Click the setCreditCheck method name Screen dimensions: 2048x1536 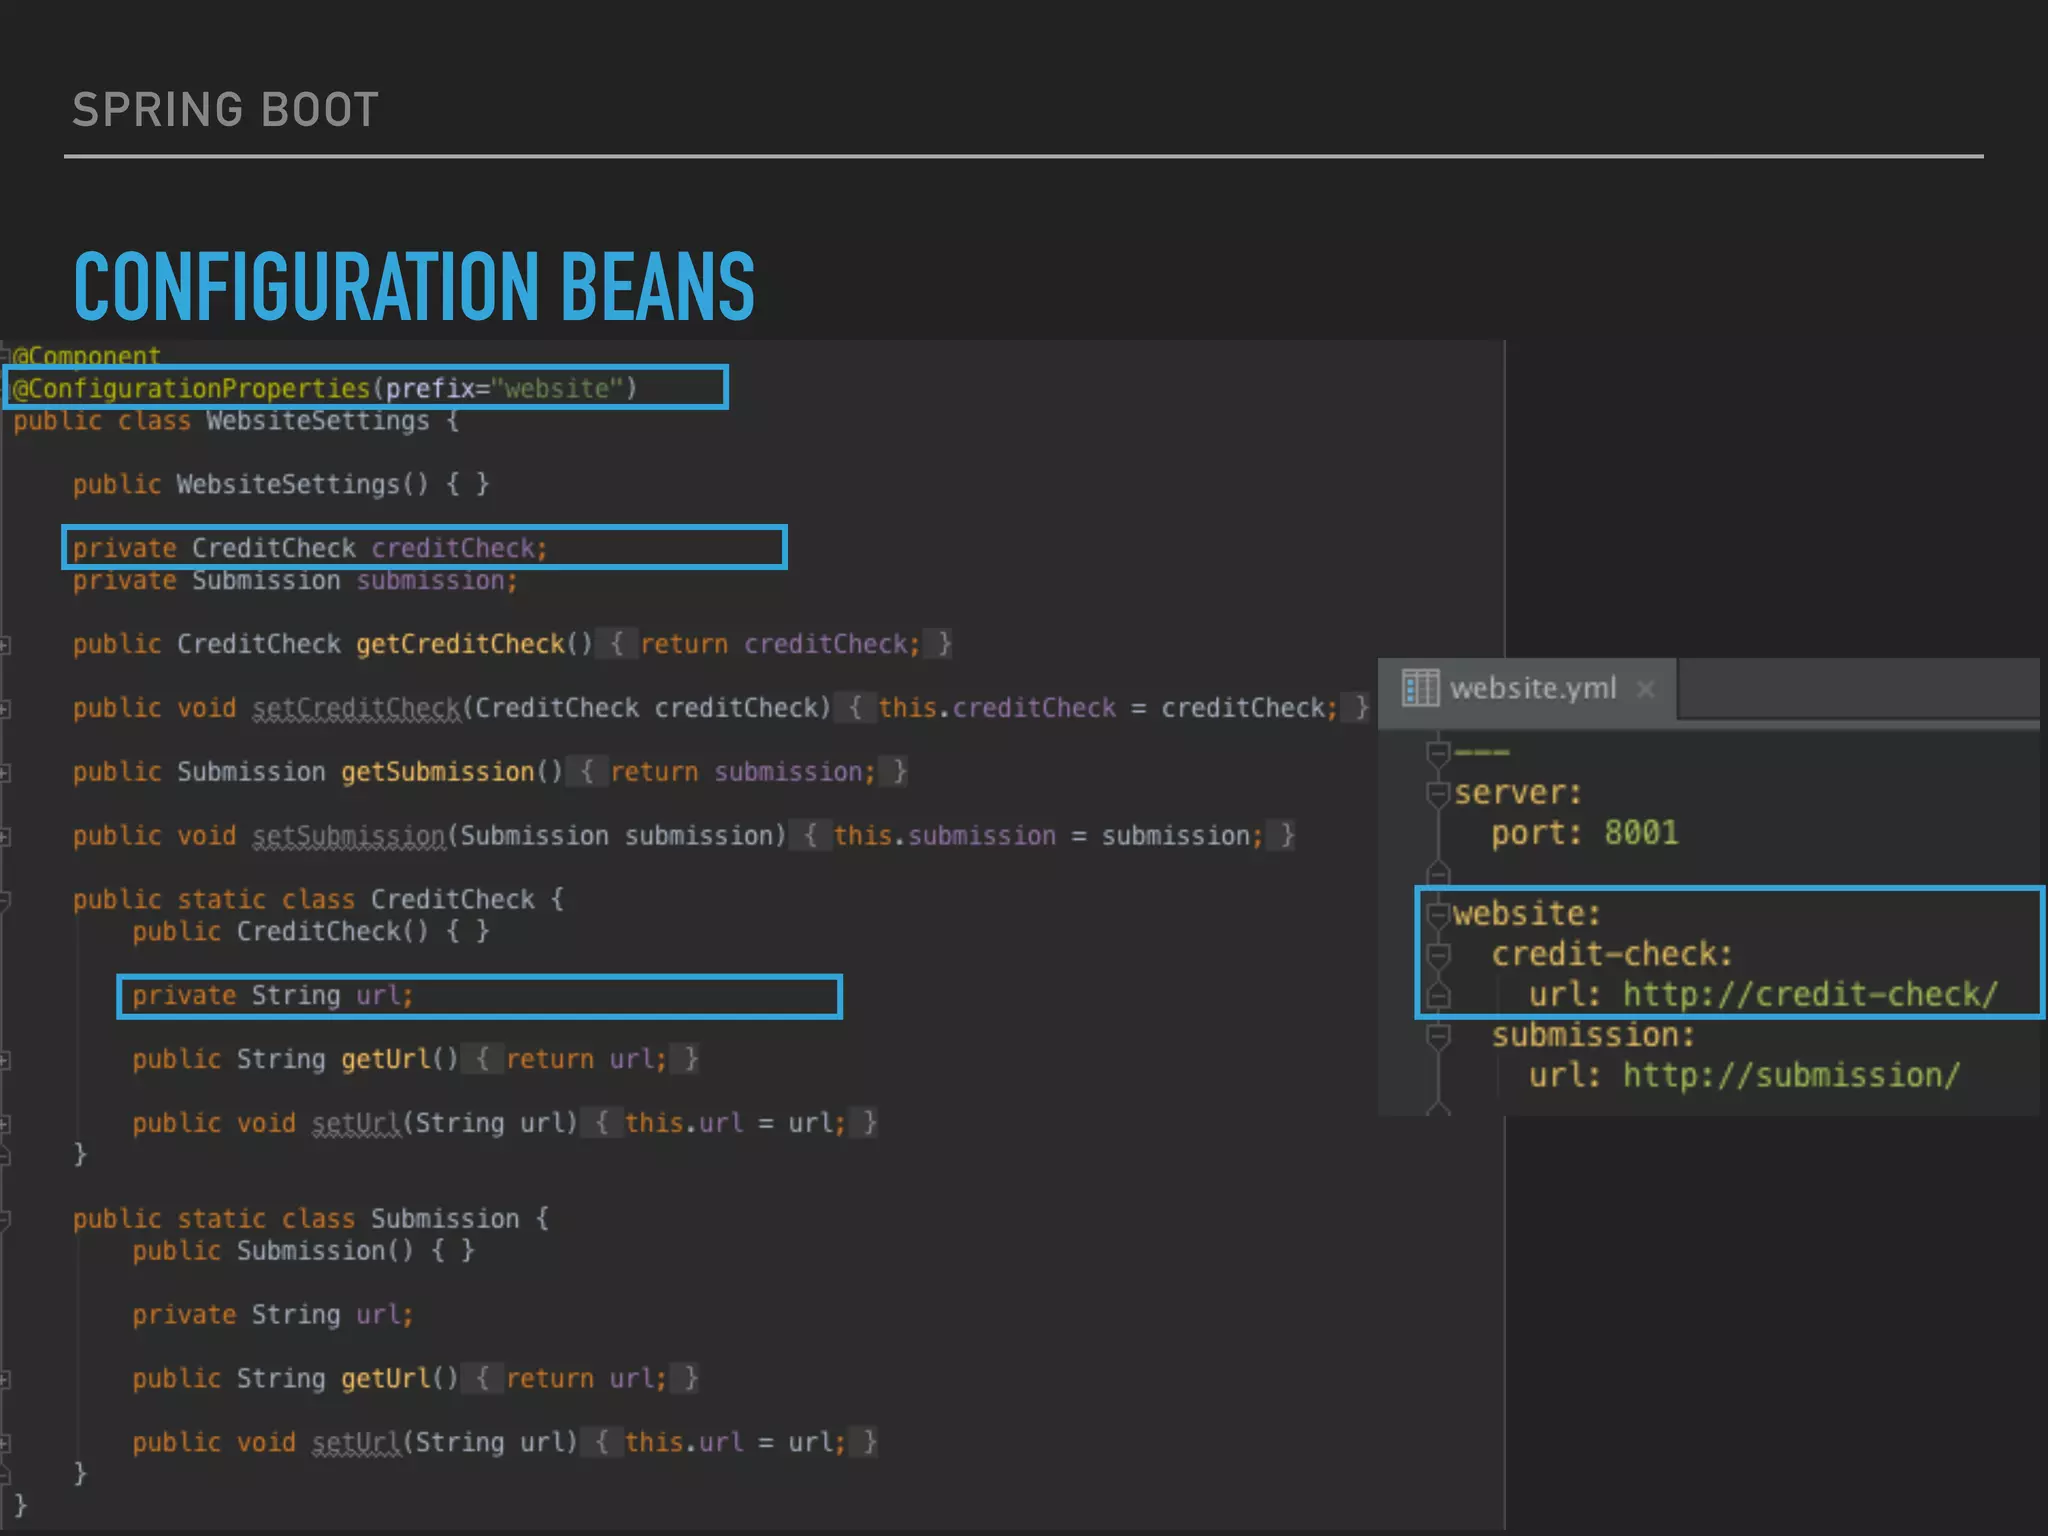[356, 708]
